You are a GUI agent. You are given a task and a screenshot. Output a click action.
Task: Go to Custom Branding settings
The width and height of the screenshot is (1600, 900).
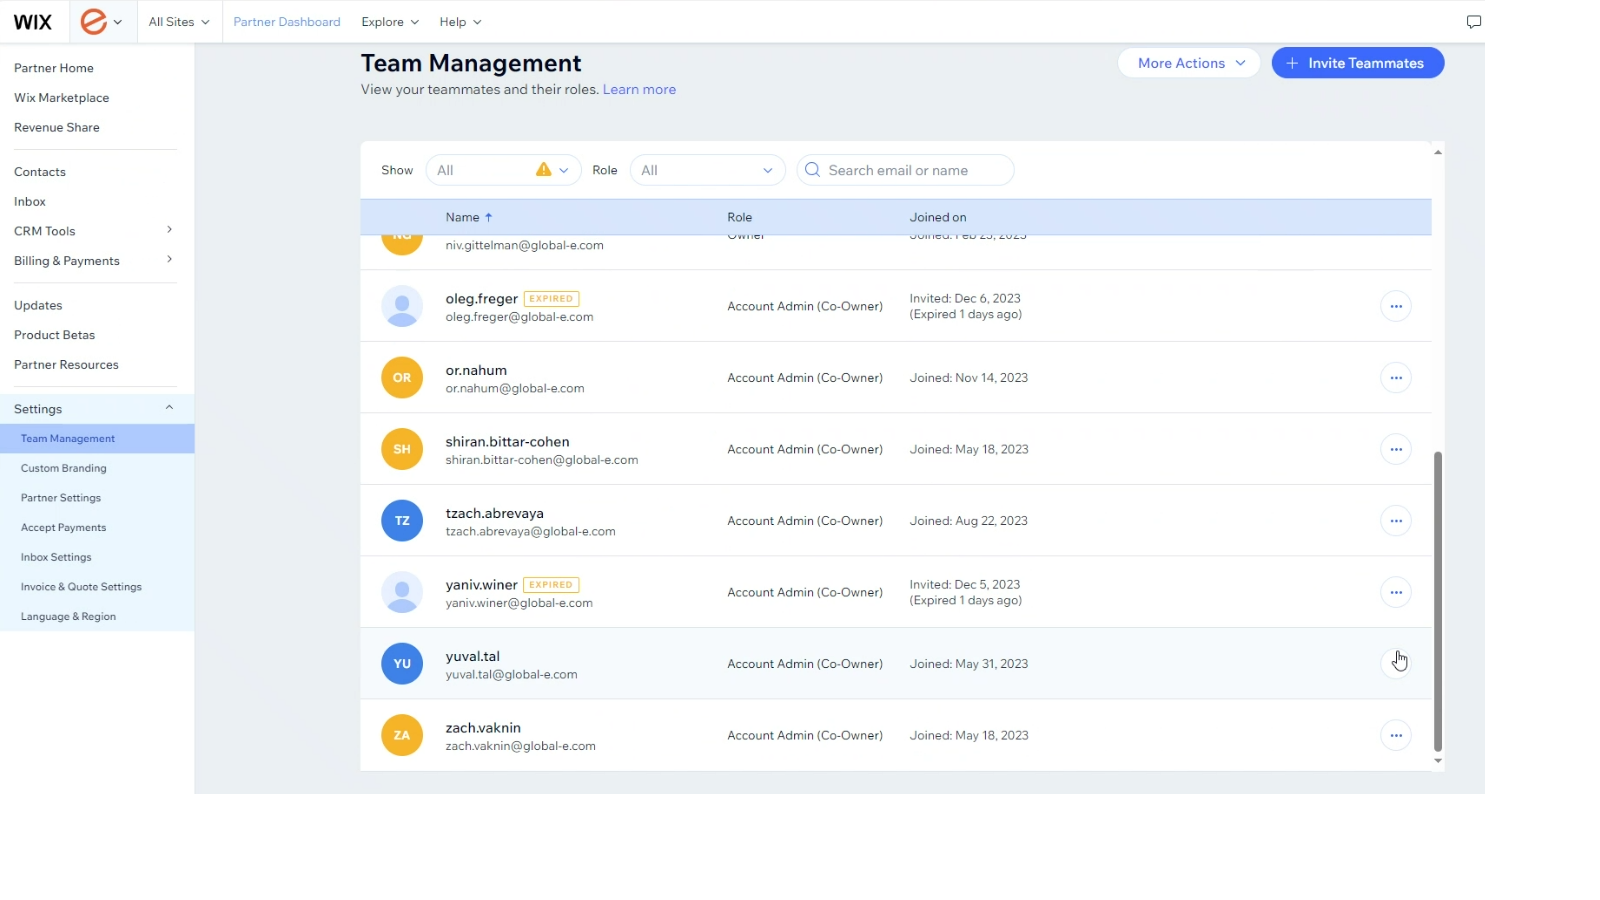point(64,468)
